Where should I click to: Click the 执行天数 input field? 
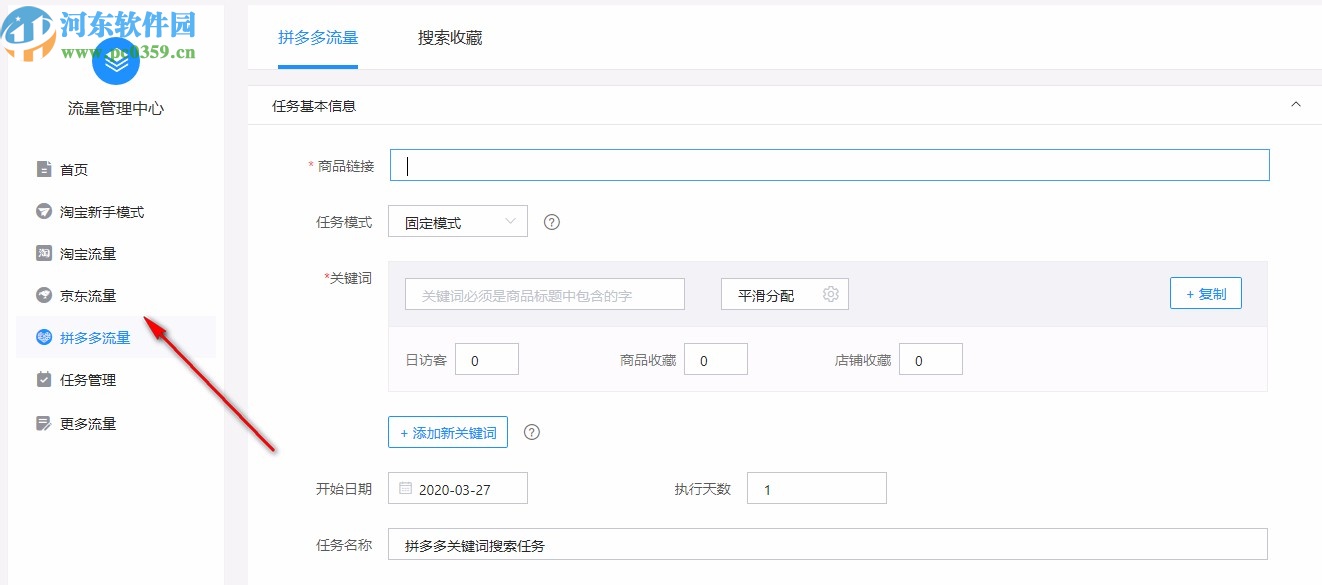(817, 488)
